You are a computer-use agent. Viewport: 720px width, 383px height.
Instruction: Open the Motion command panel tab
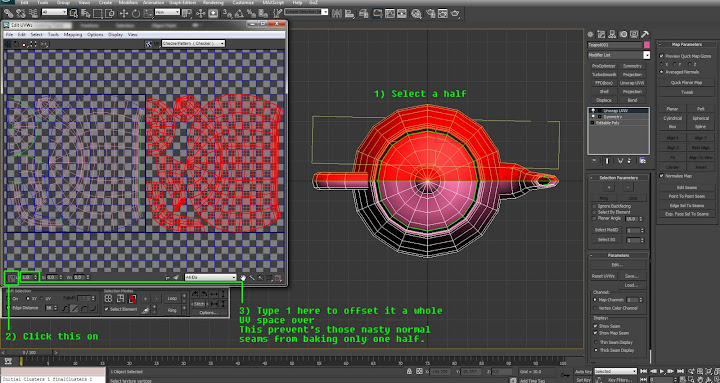click(x=623, y=34)
